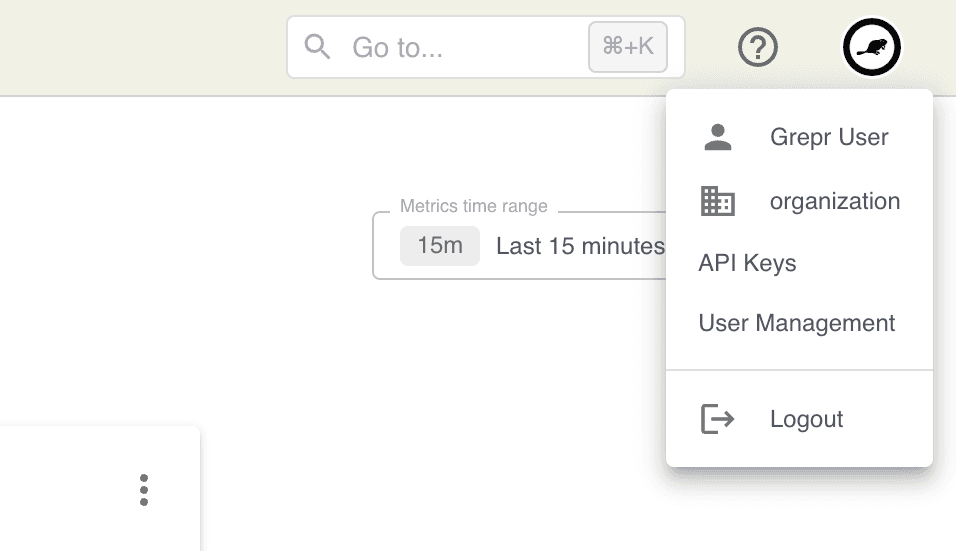
Task: Click the logout arrow icon
Action: [718, 419]
